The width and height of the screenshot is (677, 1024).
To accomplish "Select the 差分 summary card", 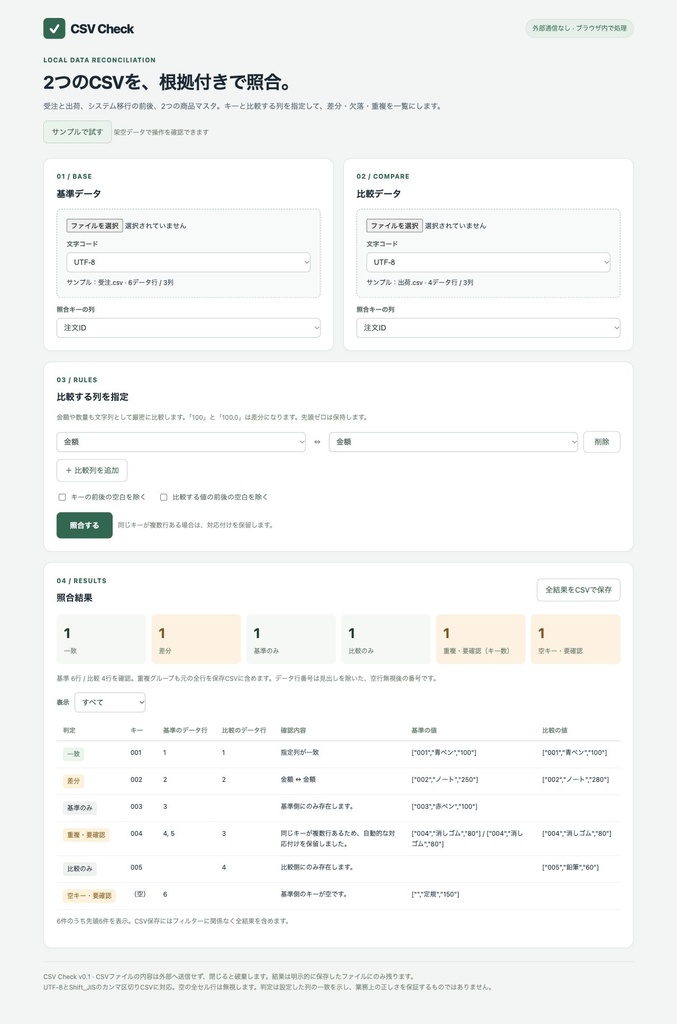I will (196, 639).
